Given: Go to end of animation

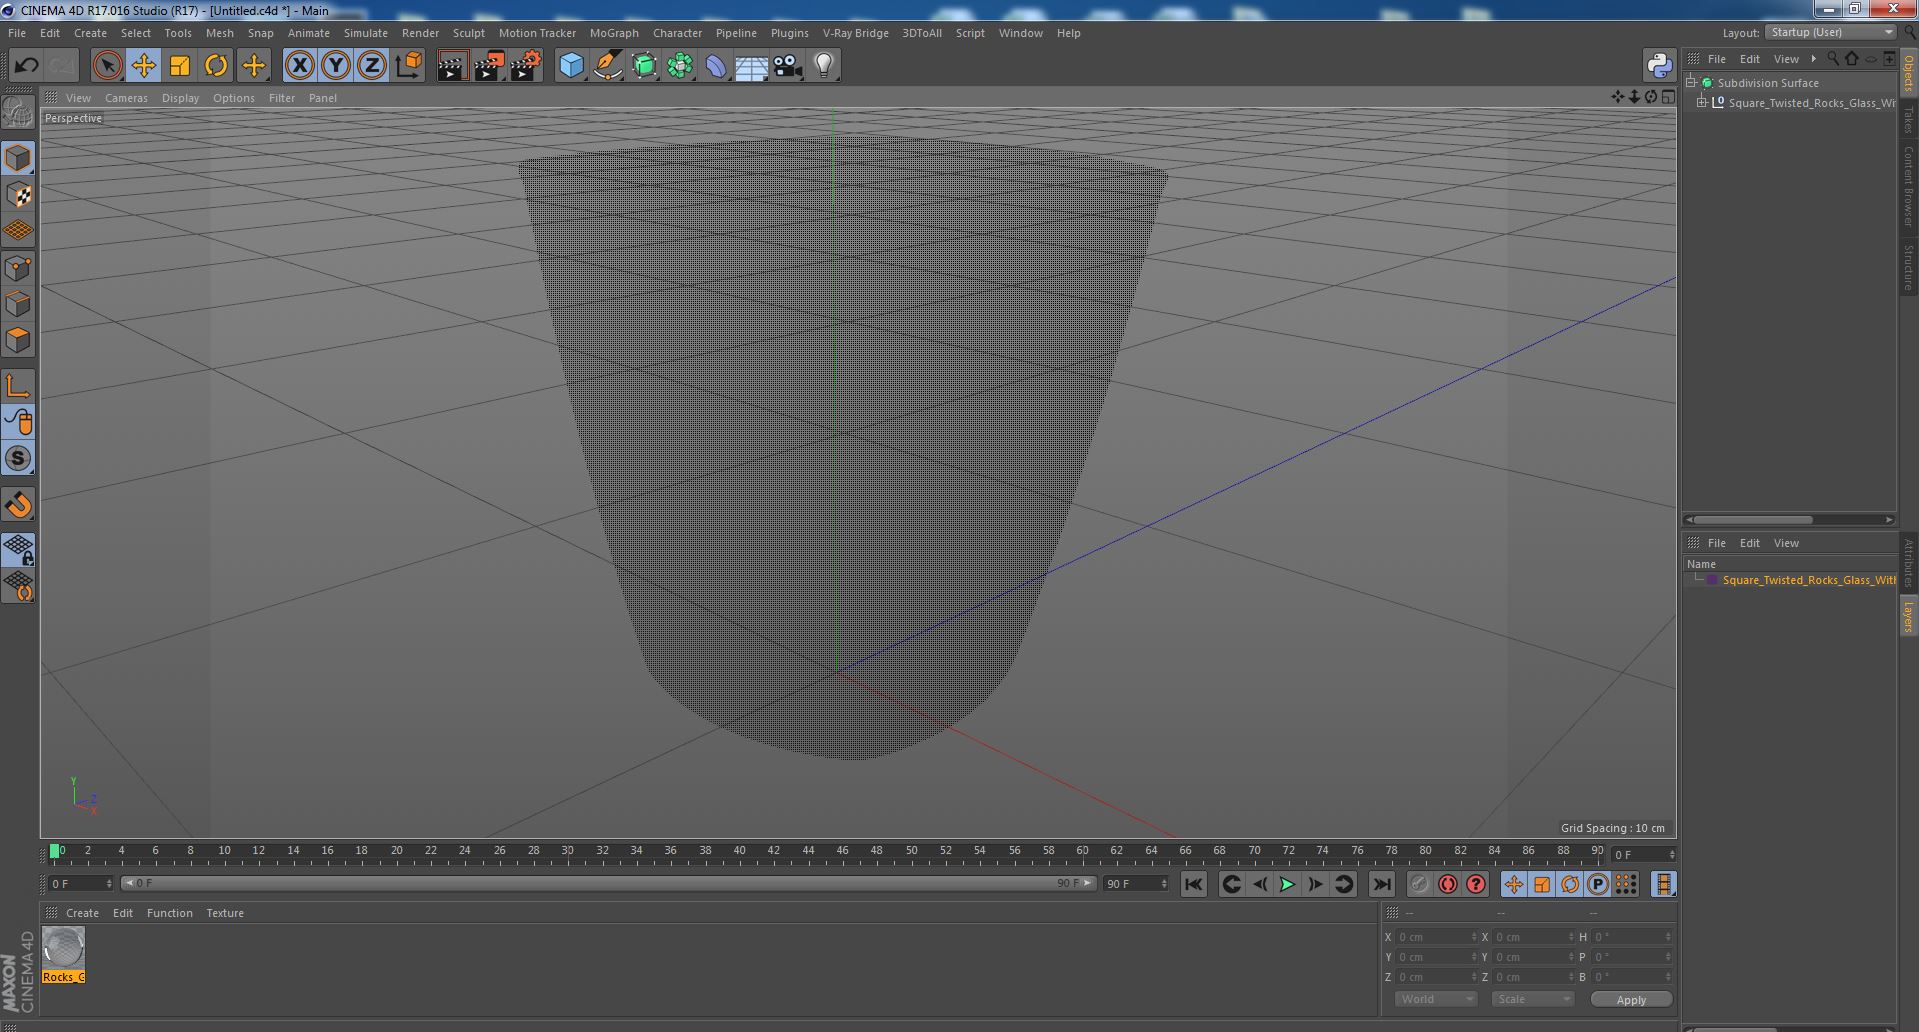Looking at the screenshot, I should point(1381,884).
